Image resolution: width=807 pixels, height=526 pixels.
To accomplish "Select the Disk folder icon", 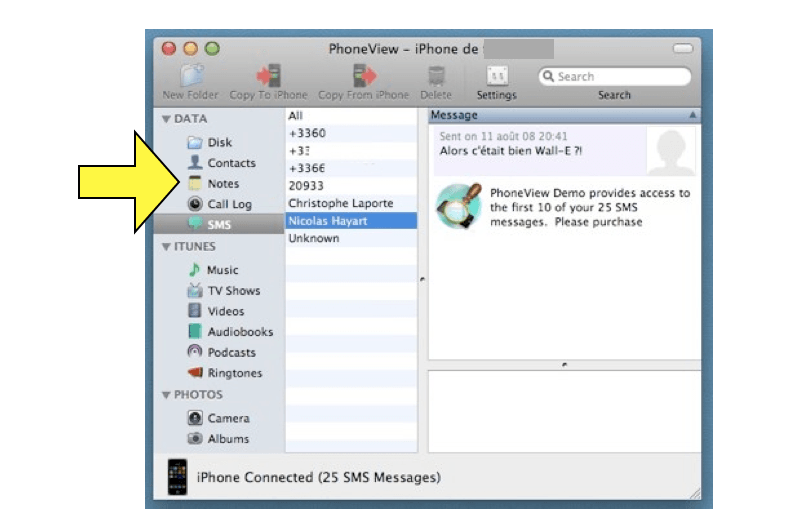I will pyautogui.click(x=195, y=143).
